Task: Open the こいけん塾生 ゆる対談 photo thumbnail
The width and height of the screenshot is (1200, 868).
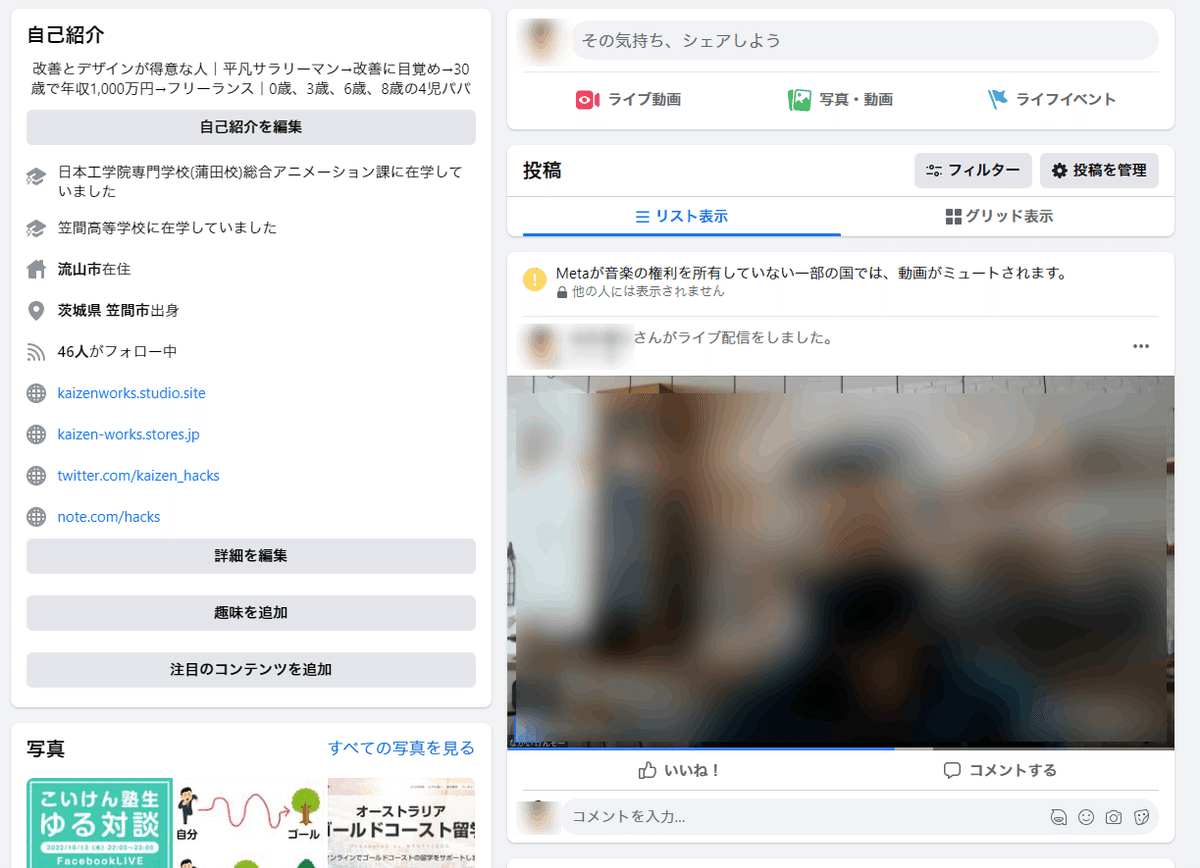Action: coord(99,823)
